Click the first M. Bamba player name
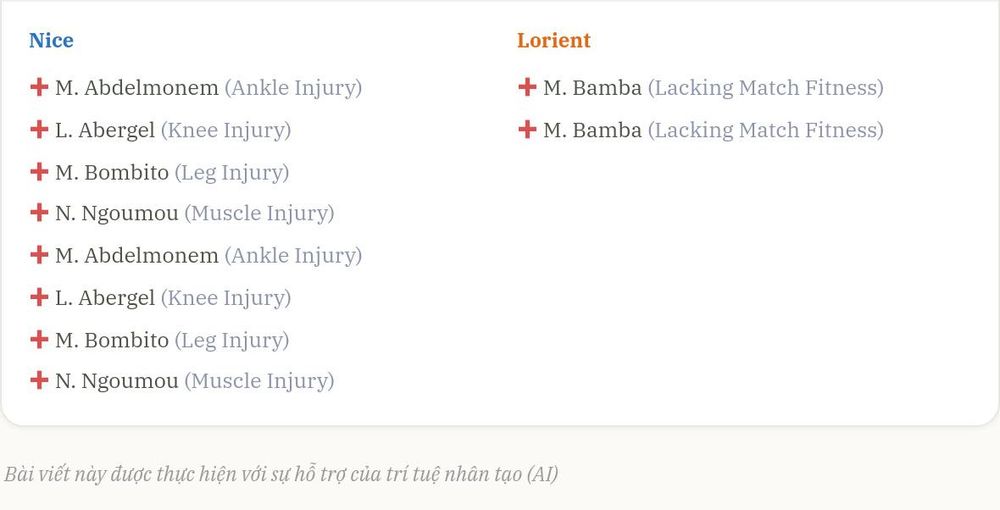 (592, 88)
